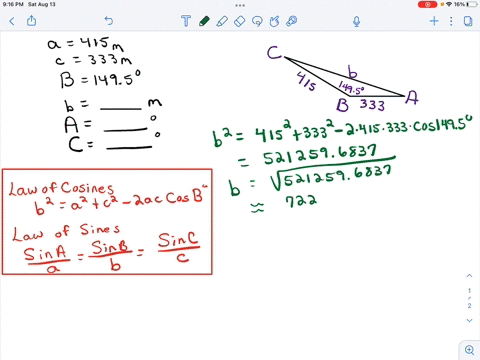Tap the time and date display
Image resolution: width=480 pixels, height=360 pixels.
pos(29,4)
